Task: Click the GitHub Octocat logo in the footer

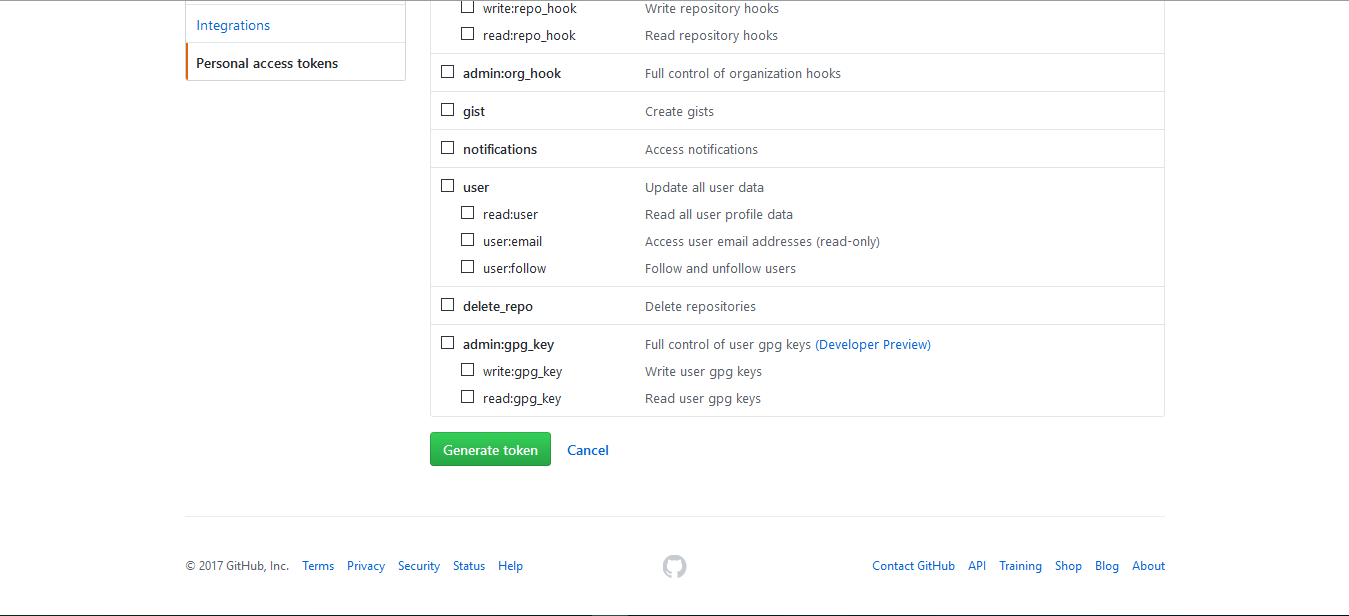Action: coord(674,565)
